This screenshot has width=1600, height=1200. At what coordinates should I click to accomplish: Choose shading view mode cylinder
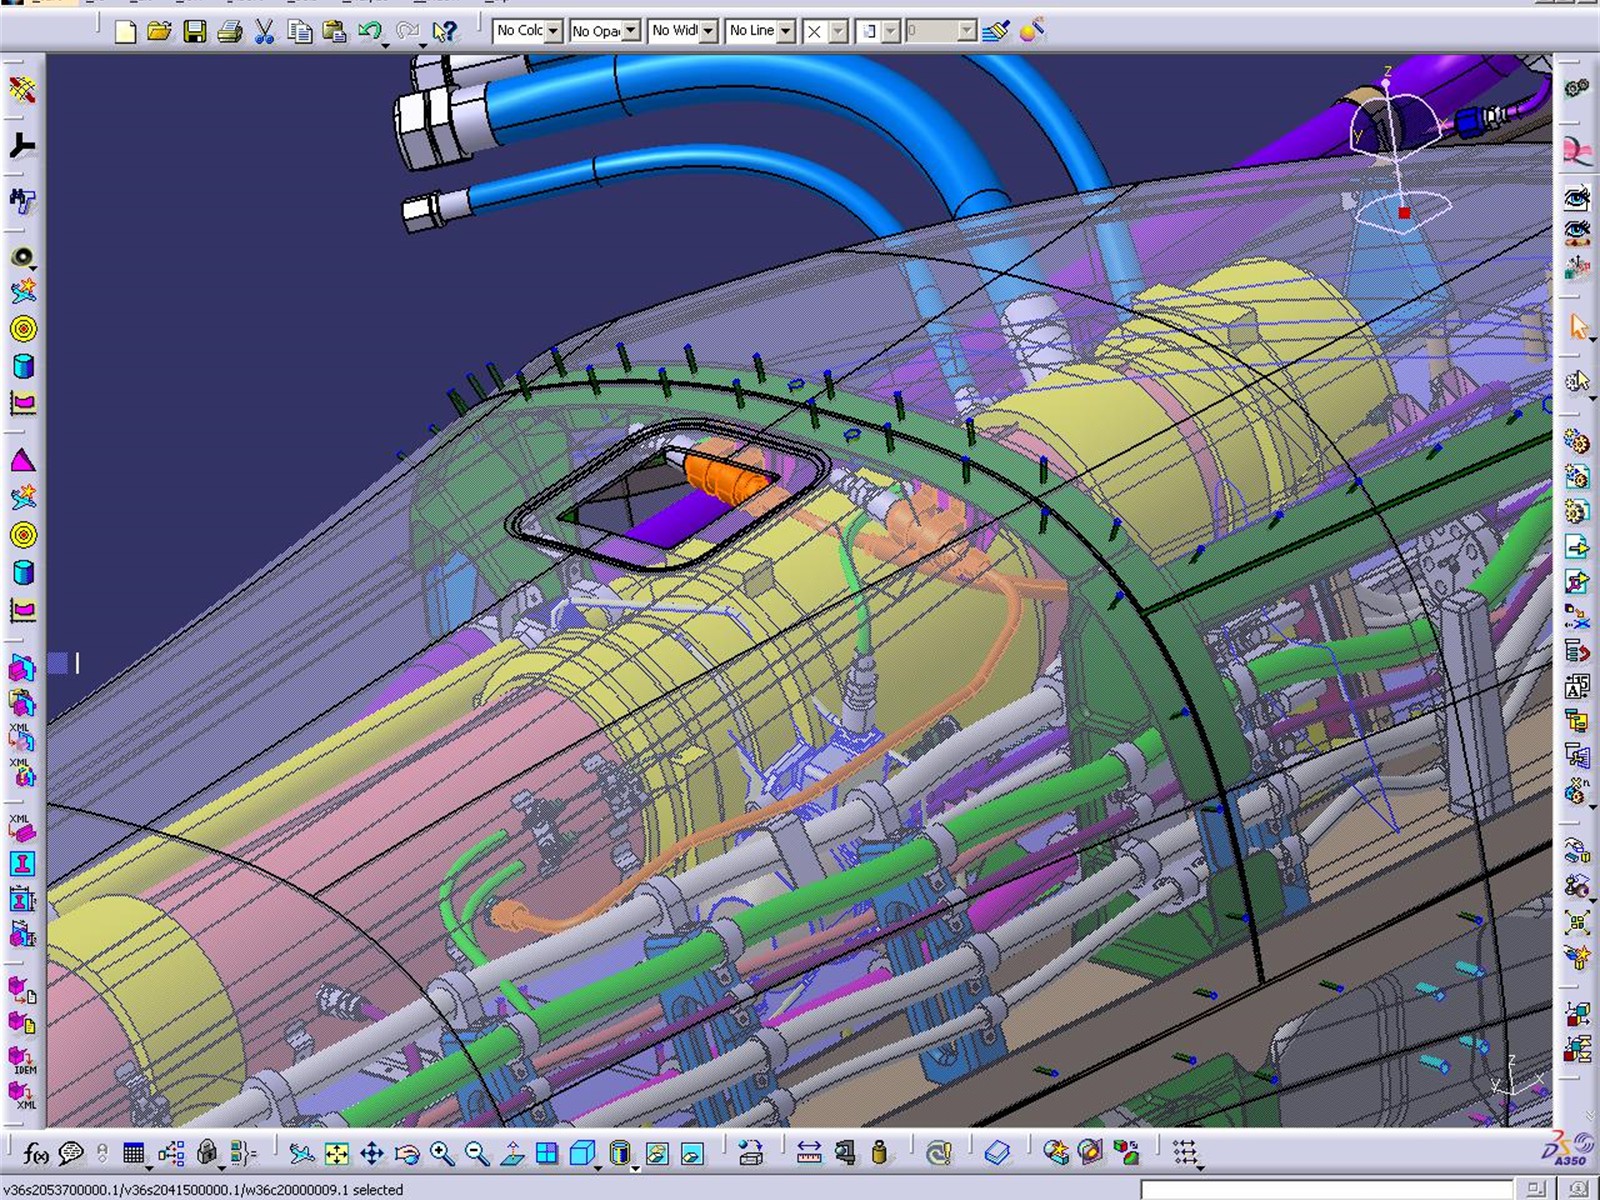click(620, 1154)
